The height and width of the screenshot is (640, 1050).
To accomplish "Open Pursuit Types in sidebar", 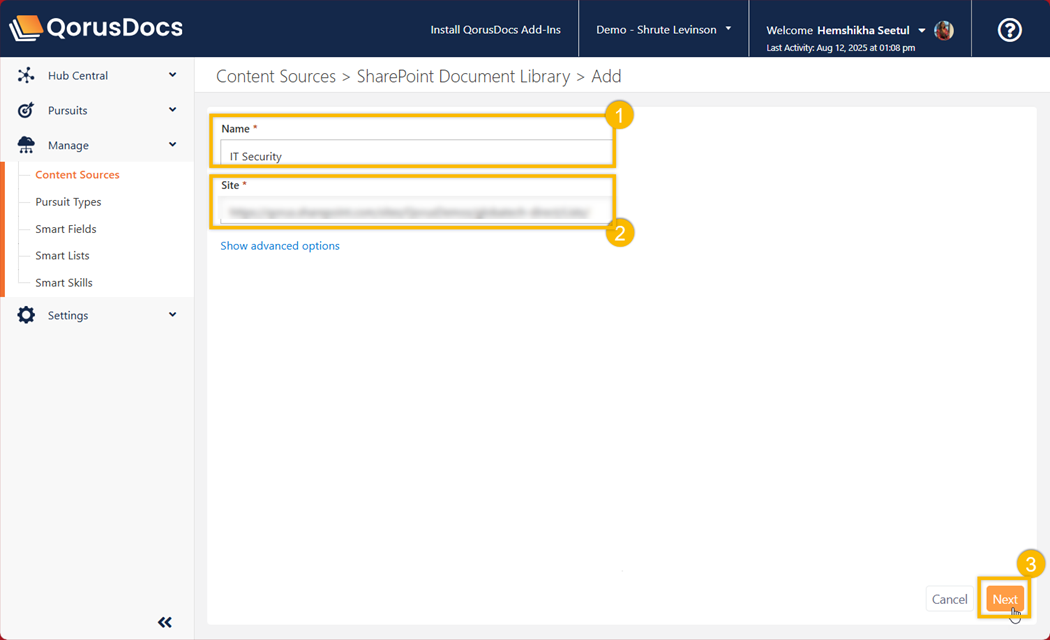I will [68, 202].
